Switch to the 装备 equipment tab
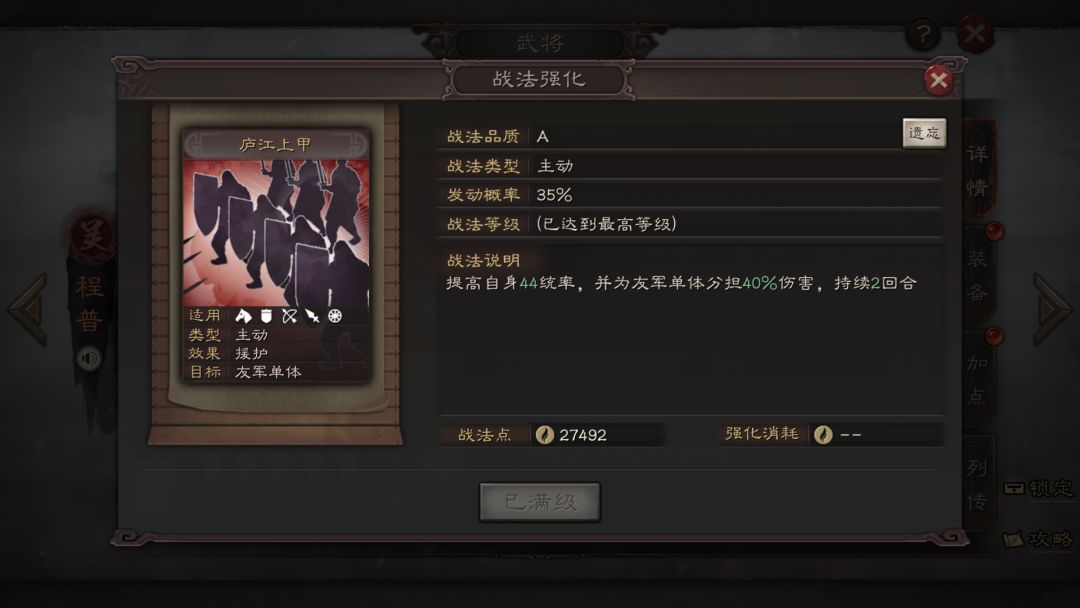 (978, 275)
